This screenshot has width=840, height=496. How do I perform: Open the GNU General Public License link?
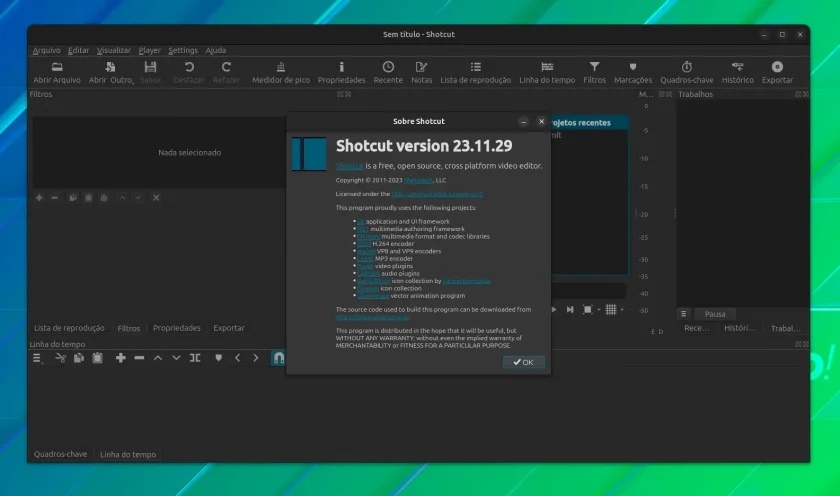pos(437,194)
